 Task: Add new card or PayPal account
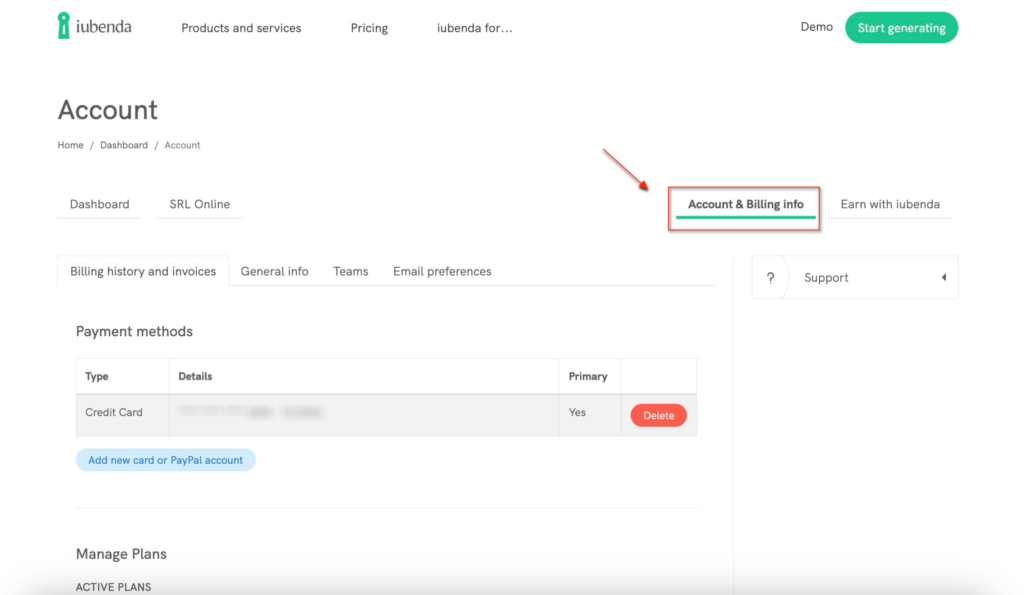click(165, 460)
